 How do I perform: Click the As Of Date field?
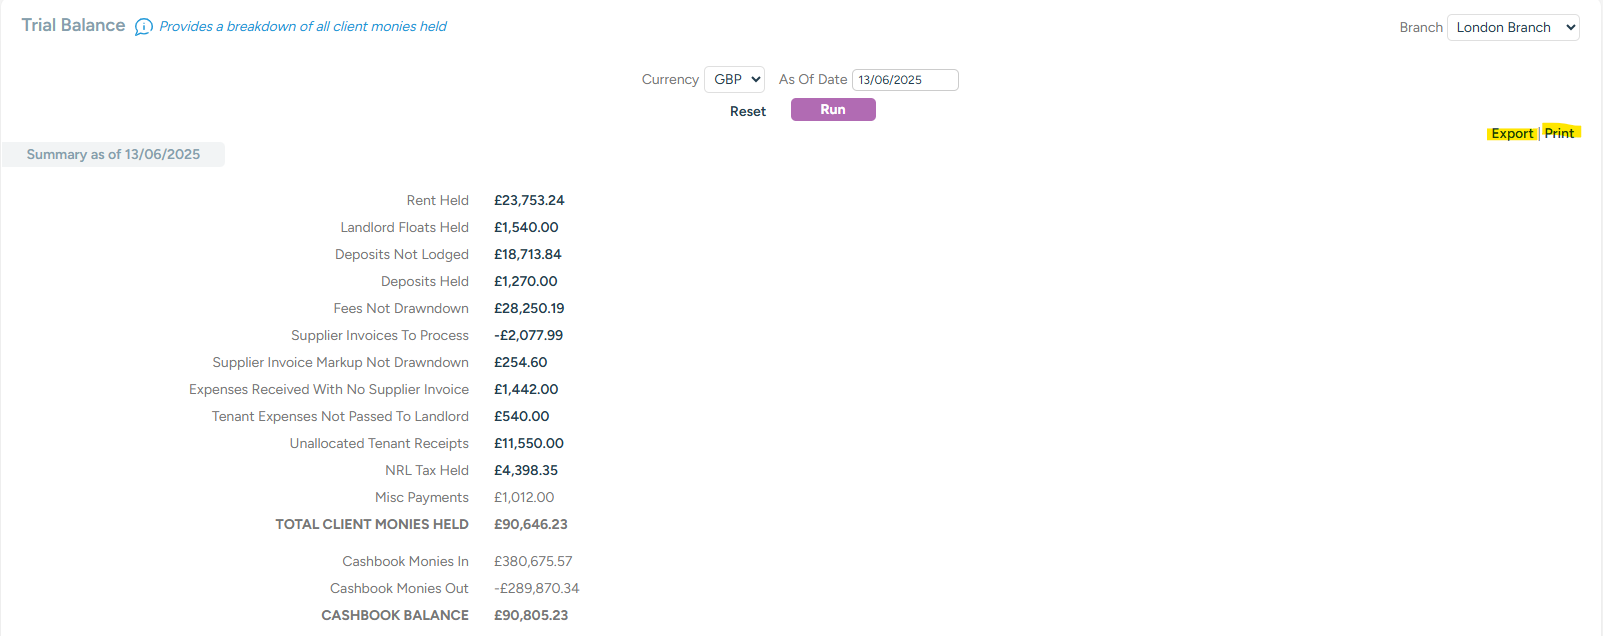904,80
